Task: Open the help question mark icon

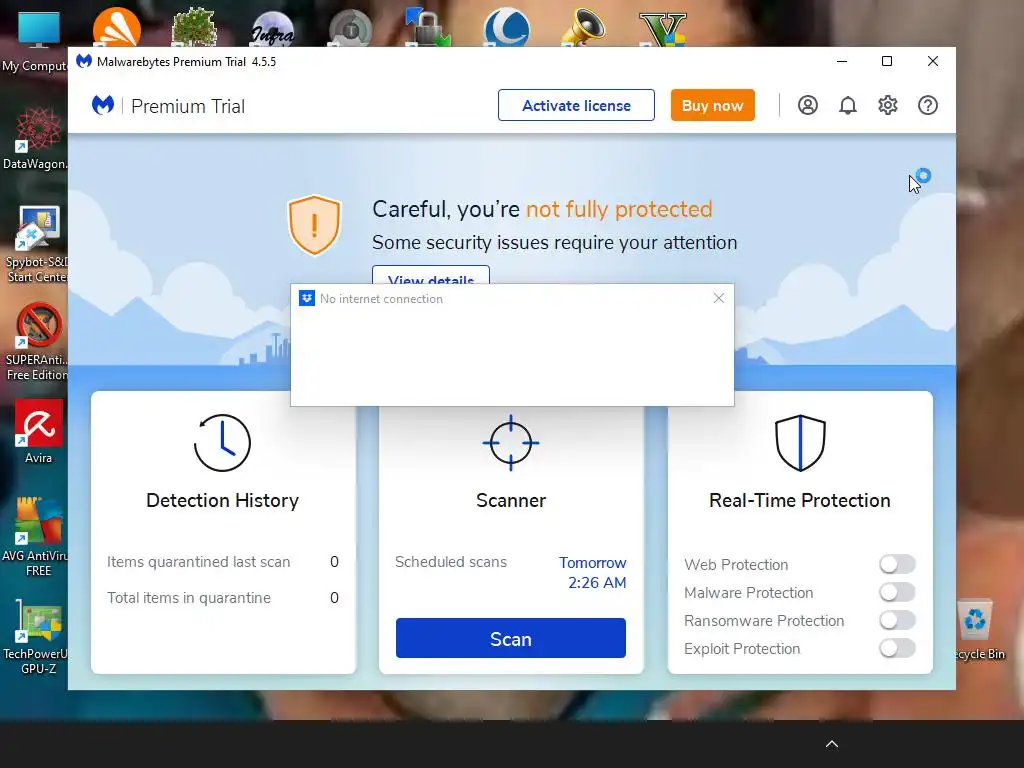Action: (927, 105)
